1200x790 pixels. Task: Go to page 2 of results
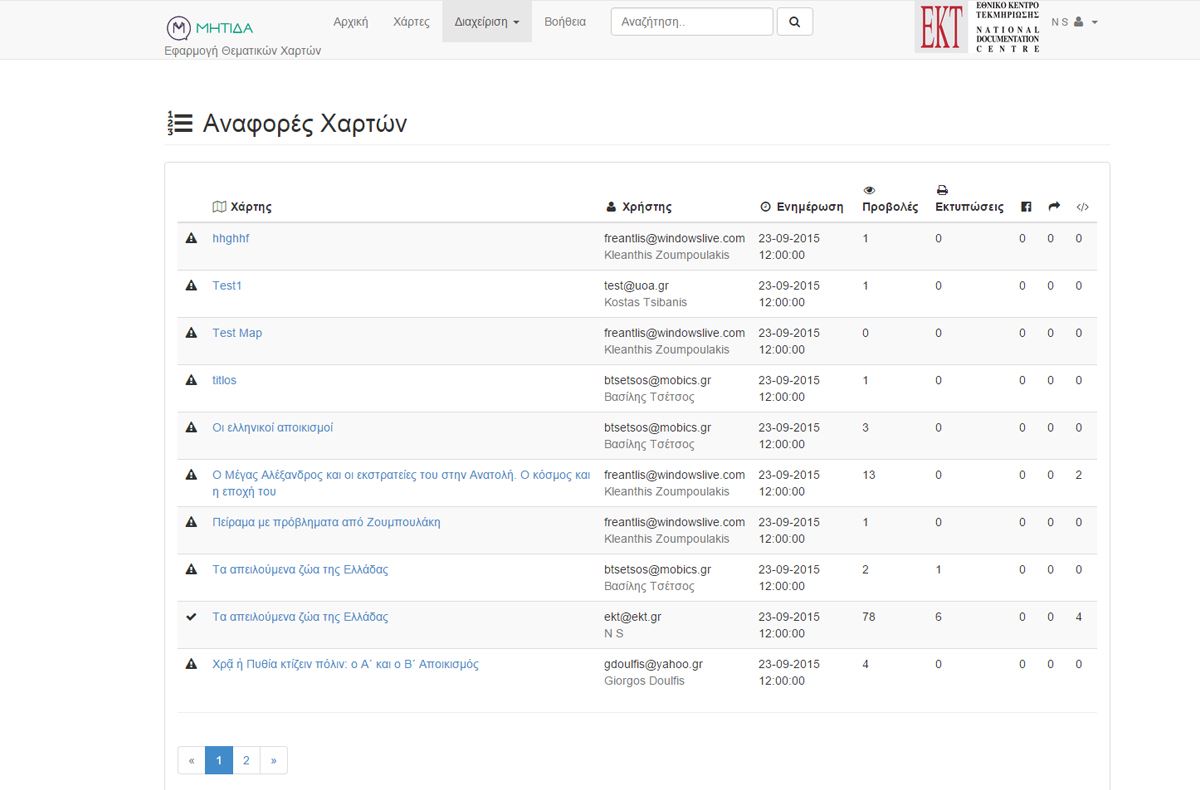[x=246, y=760]
